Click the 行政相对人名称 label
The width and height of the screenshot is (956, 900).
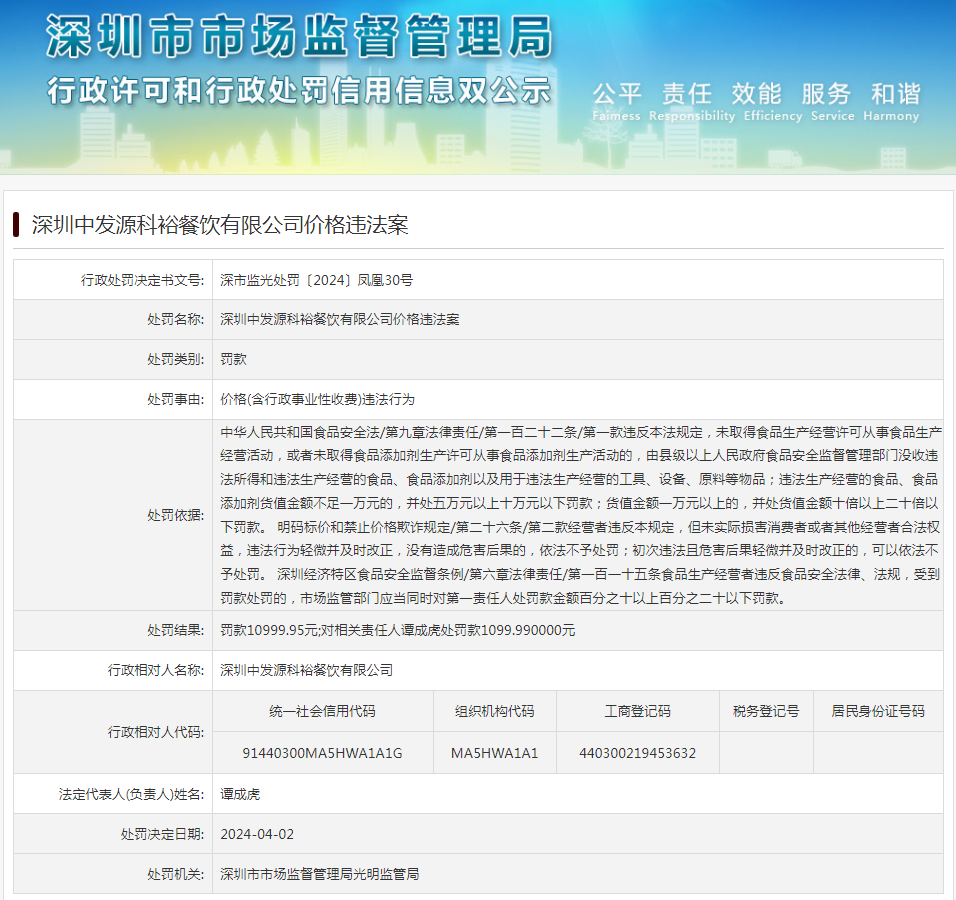click(x=156, y=670)
